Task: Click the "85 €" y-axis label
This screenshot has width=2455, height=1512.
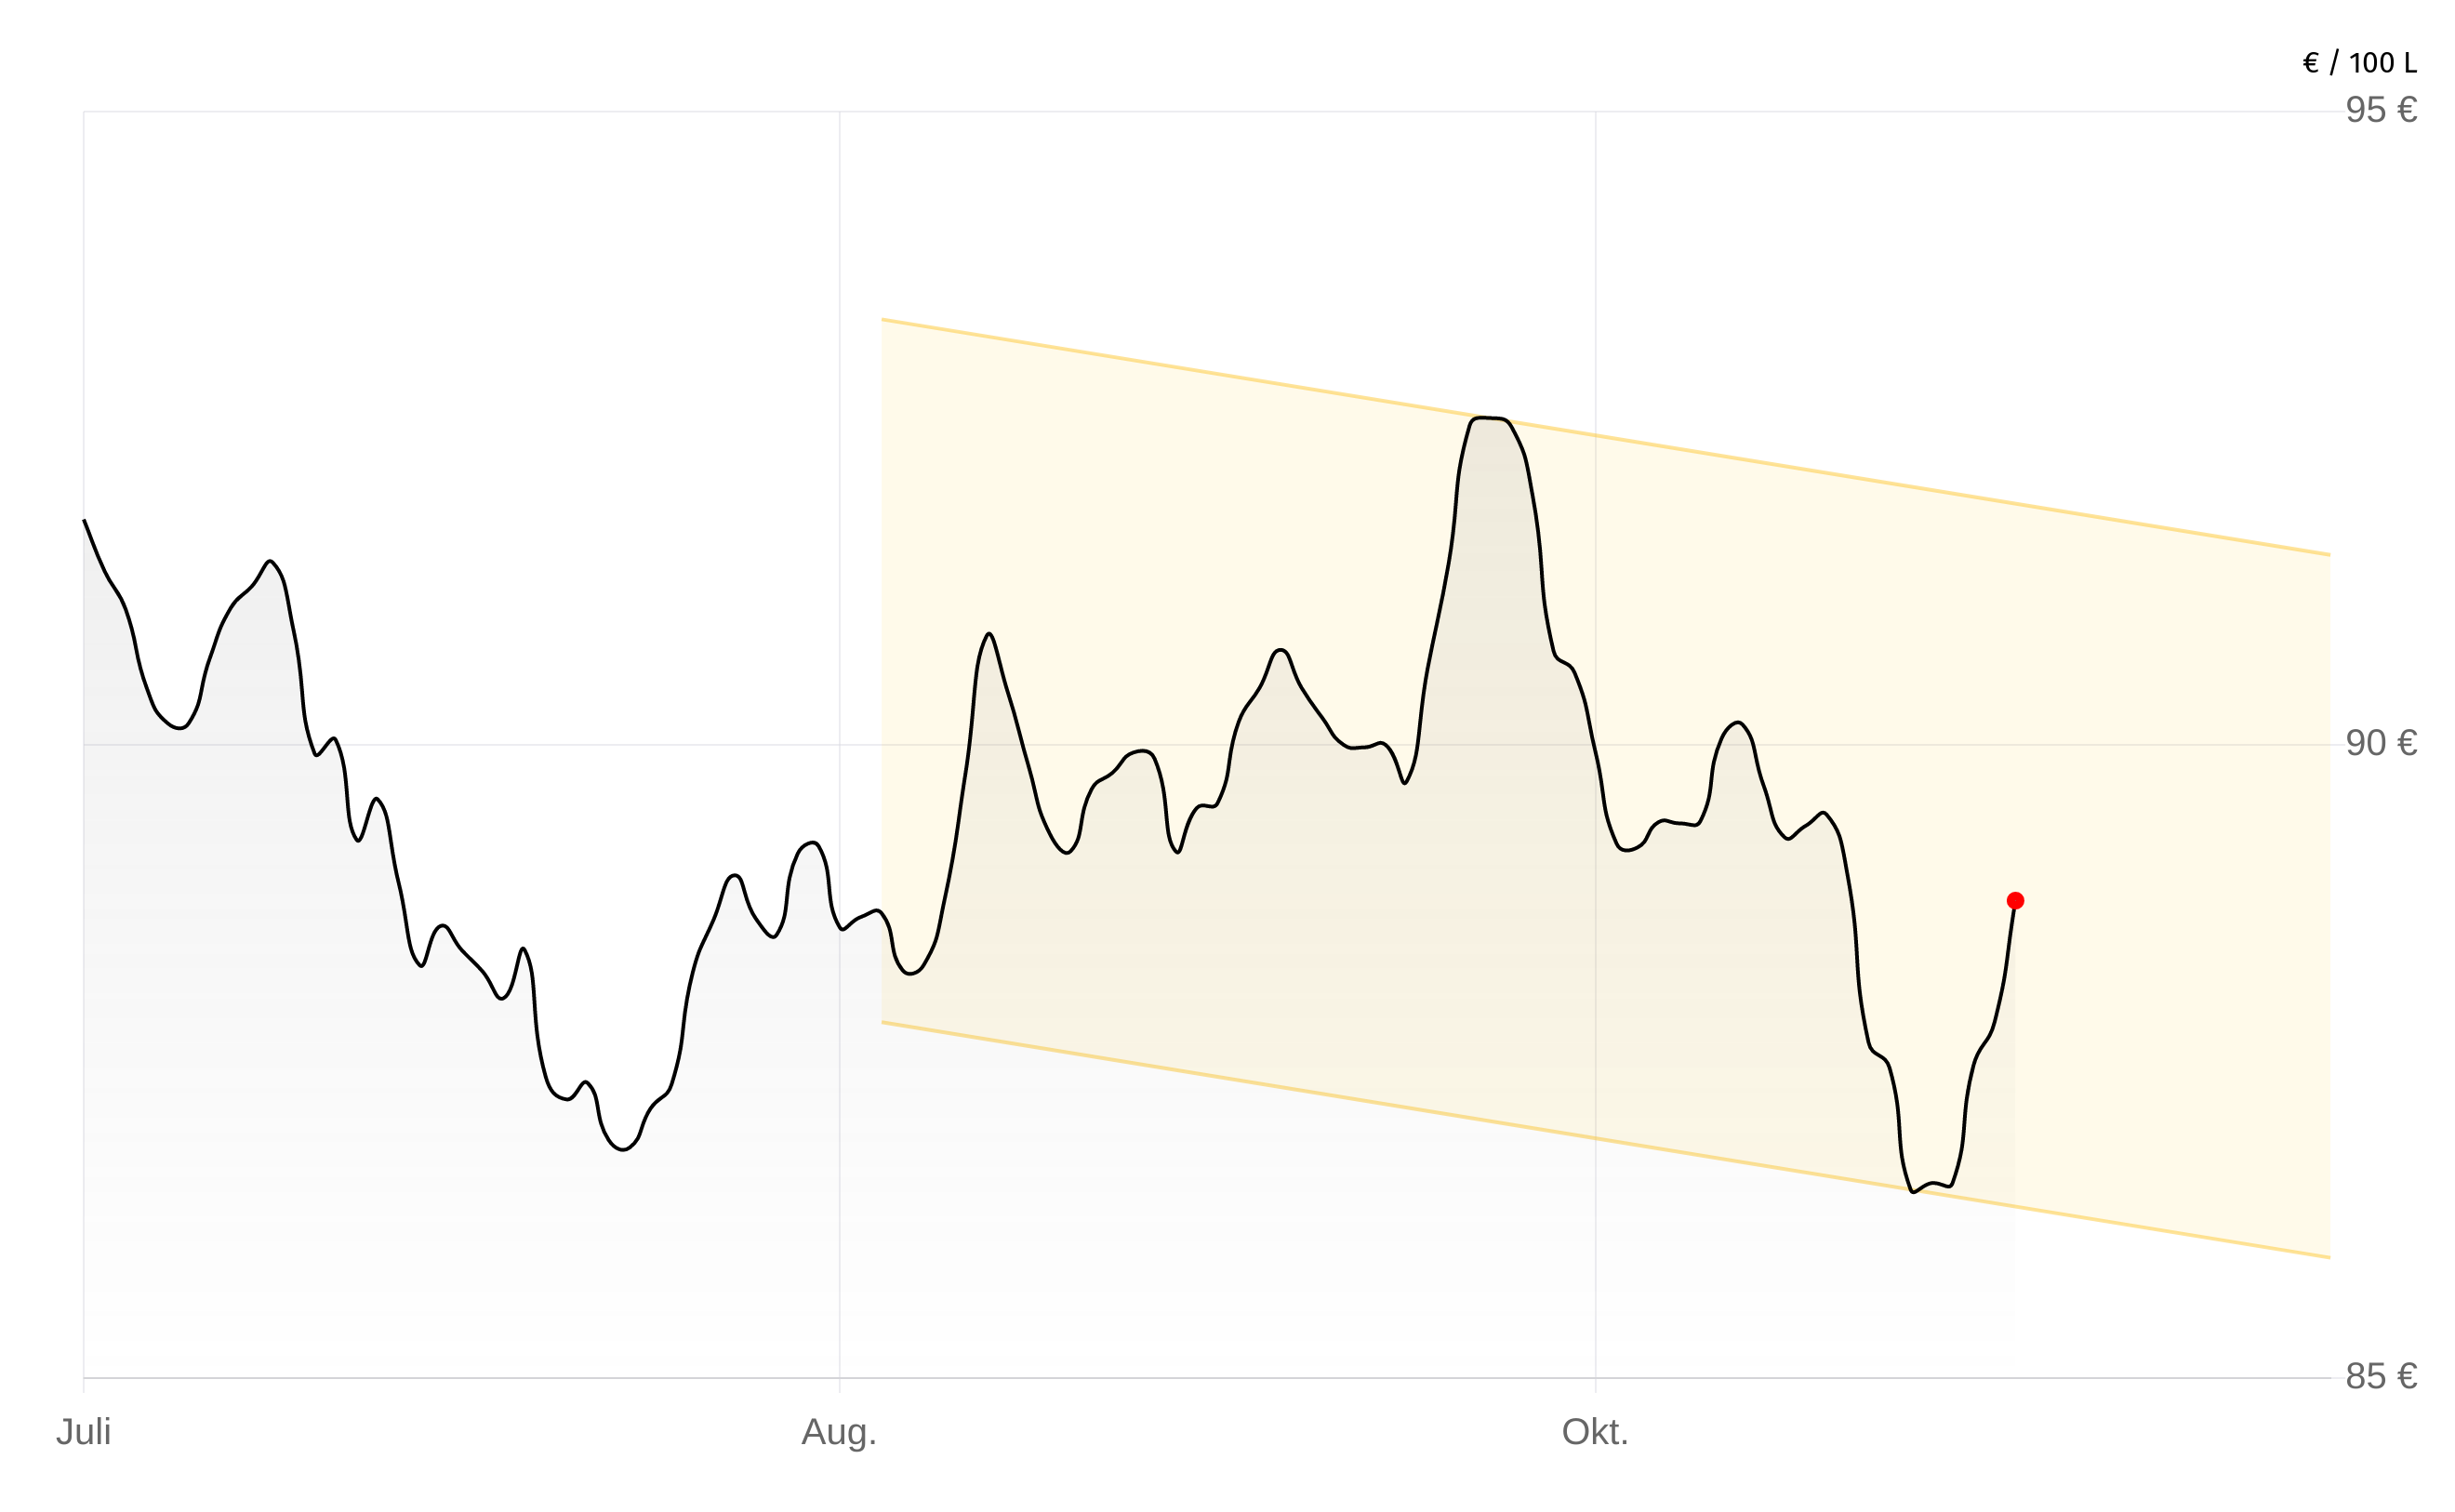Action: click(2381, 1377)
